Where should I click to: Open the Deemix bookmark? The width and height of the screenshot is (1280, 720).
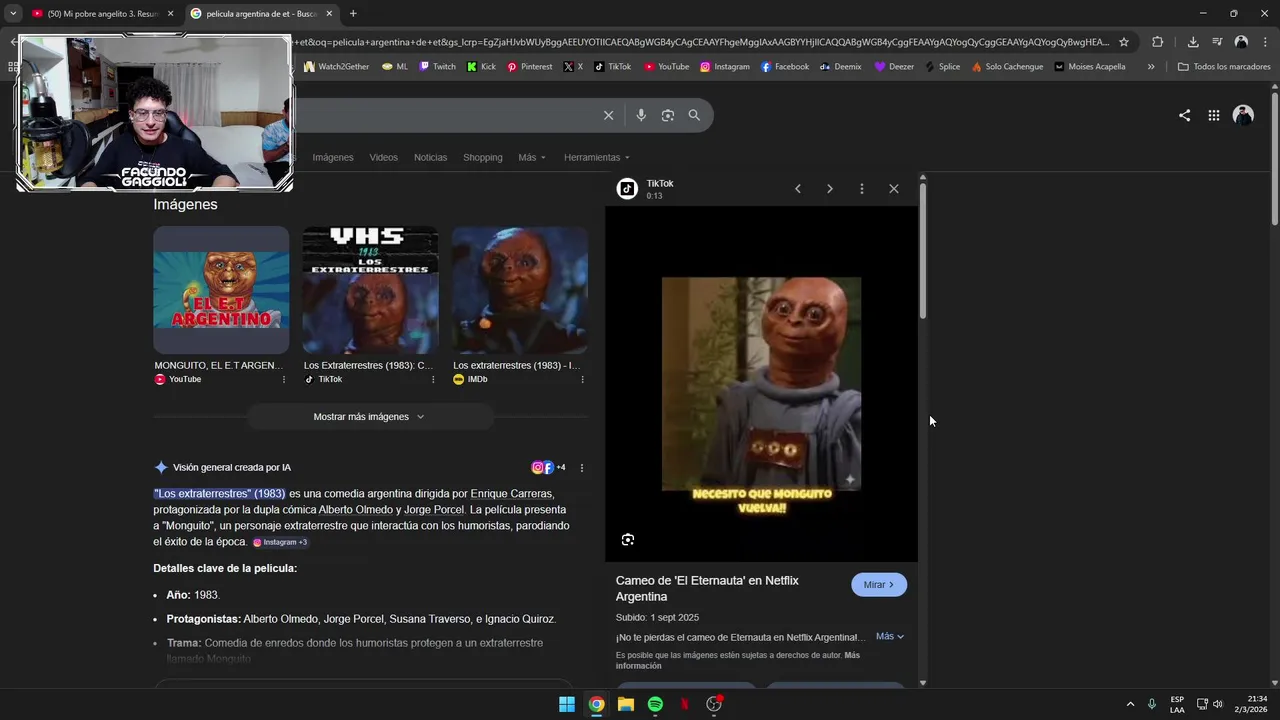840,67
